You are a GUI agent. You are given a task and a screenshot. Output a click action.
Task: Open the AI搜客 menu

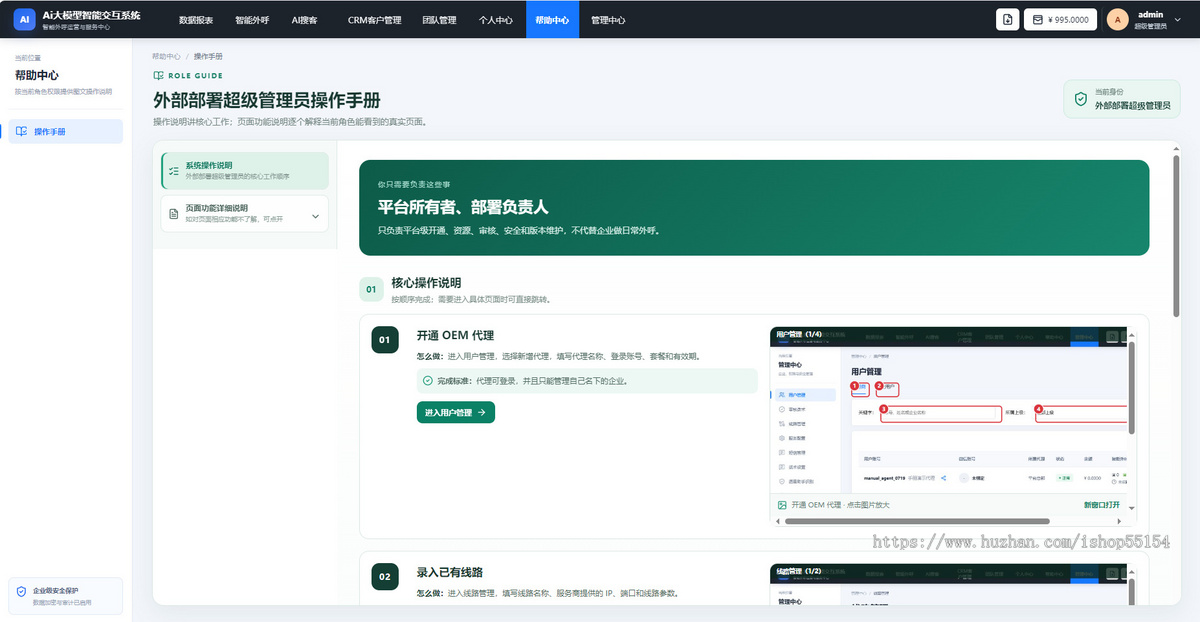304,20
